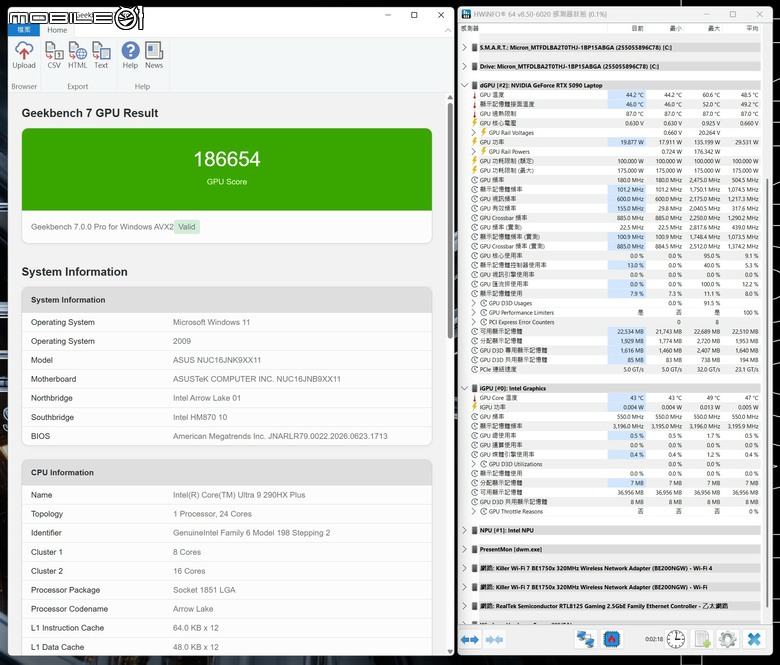Export results with the Text icon
Screen dimensions: 780x665
(101, 55)
